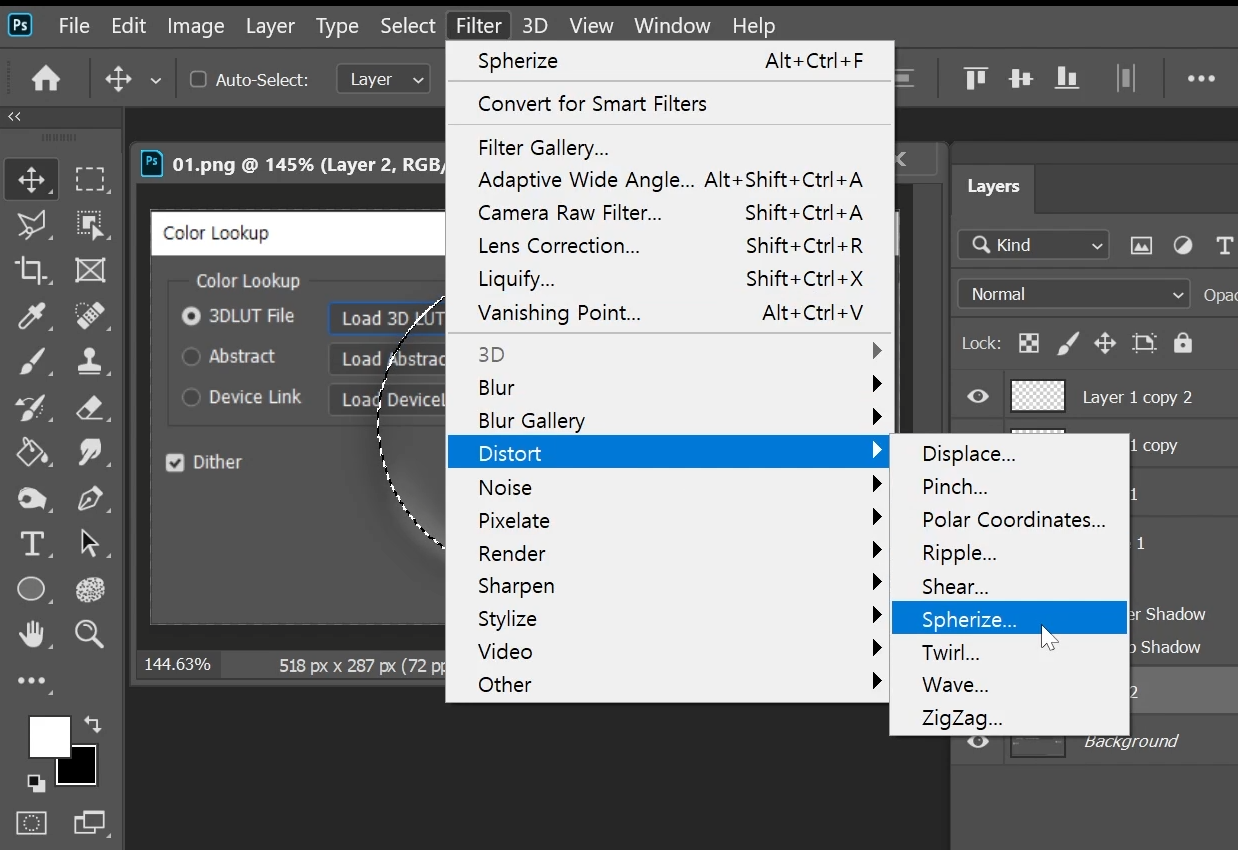
Task: Click Align Vertical Centers in options bar
Action: pyautogui.click(x=1021, y=78)
